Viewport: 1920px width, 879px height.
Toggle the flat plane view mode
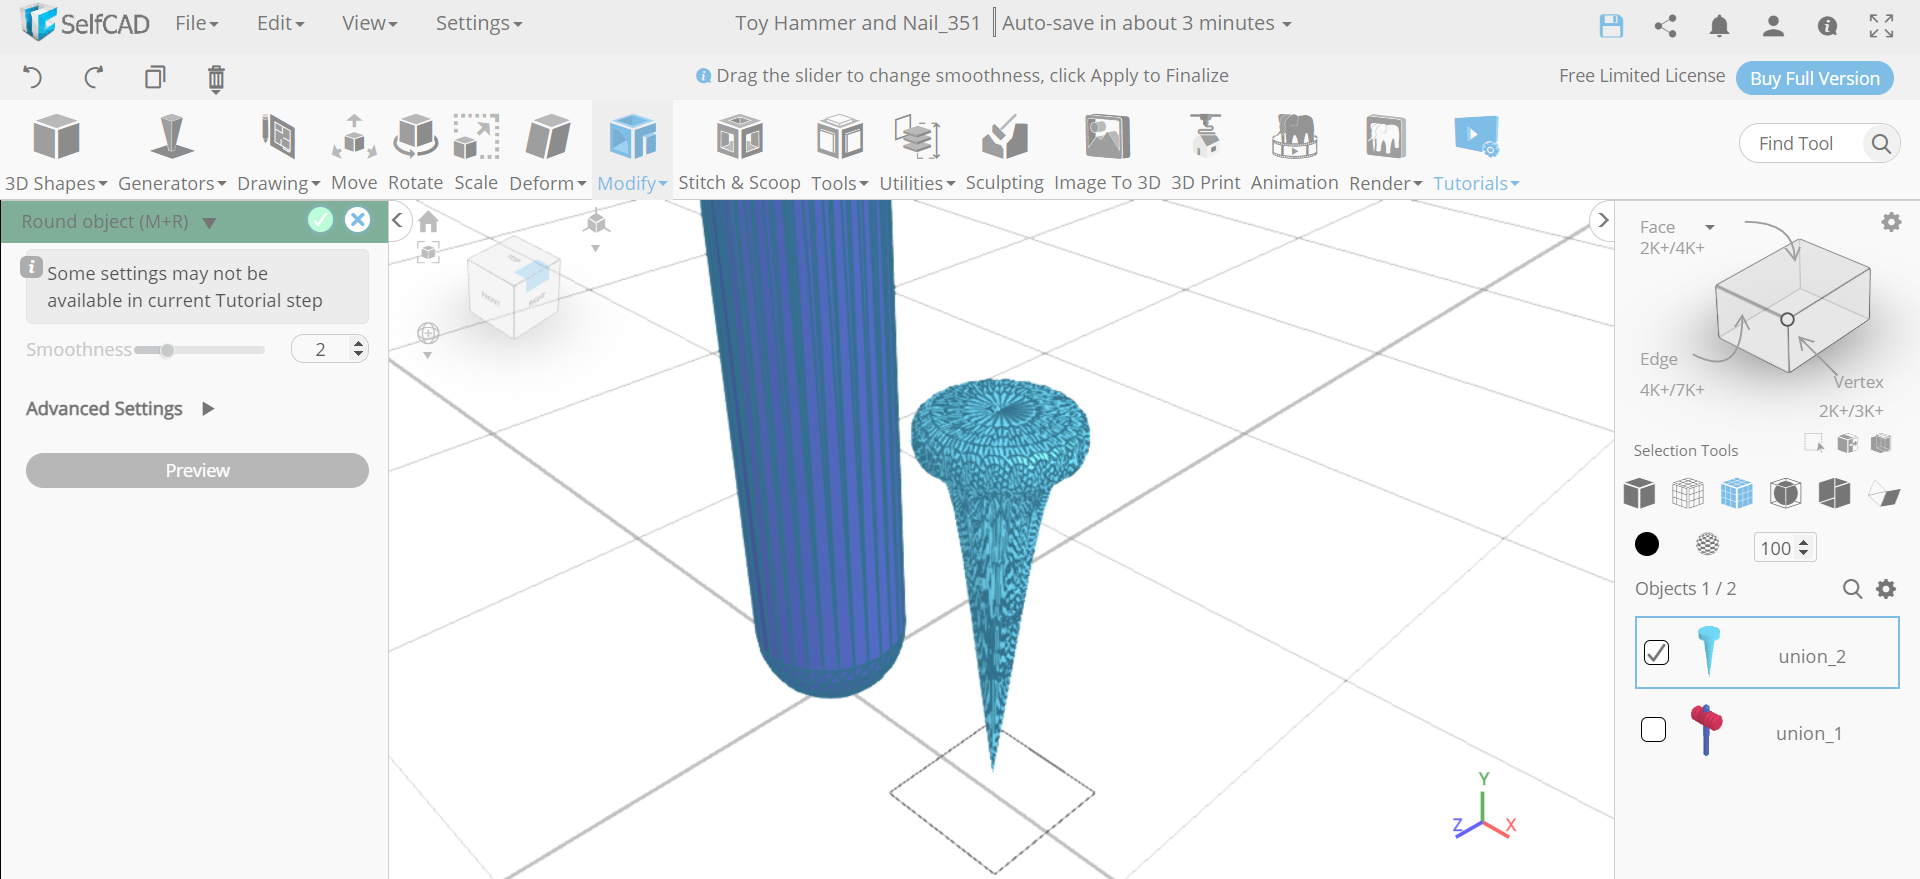1884,494
